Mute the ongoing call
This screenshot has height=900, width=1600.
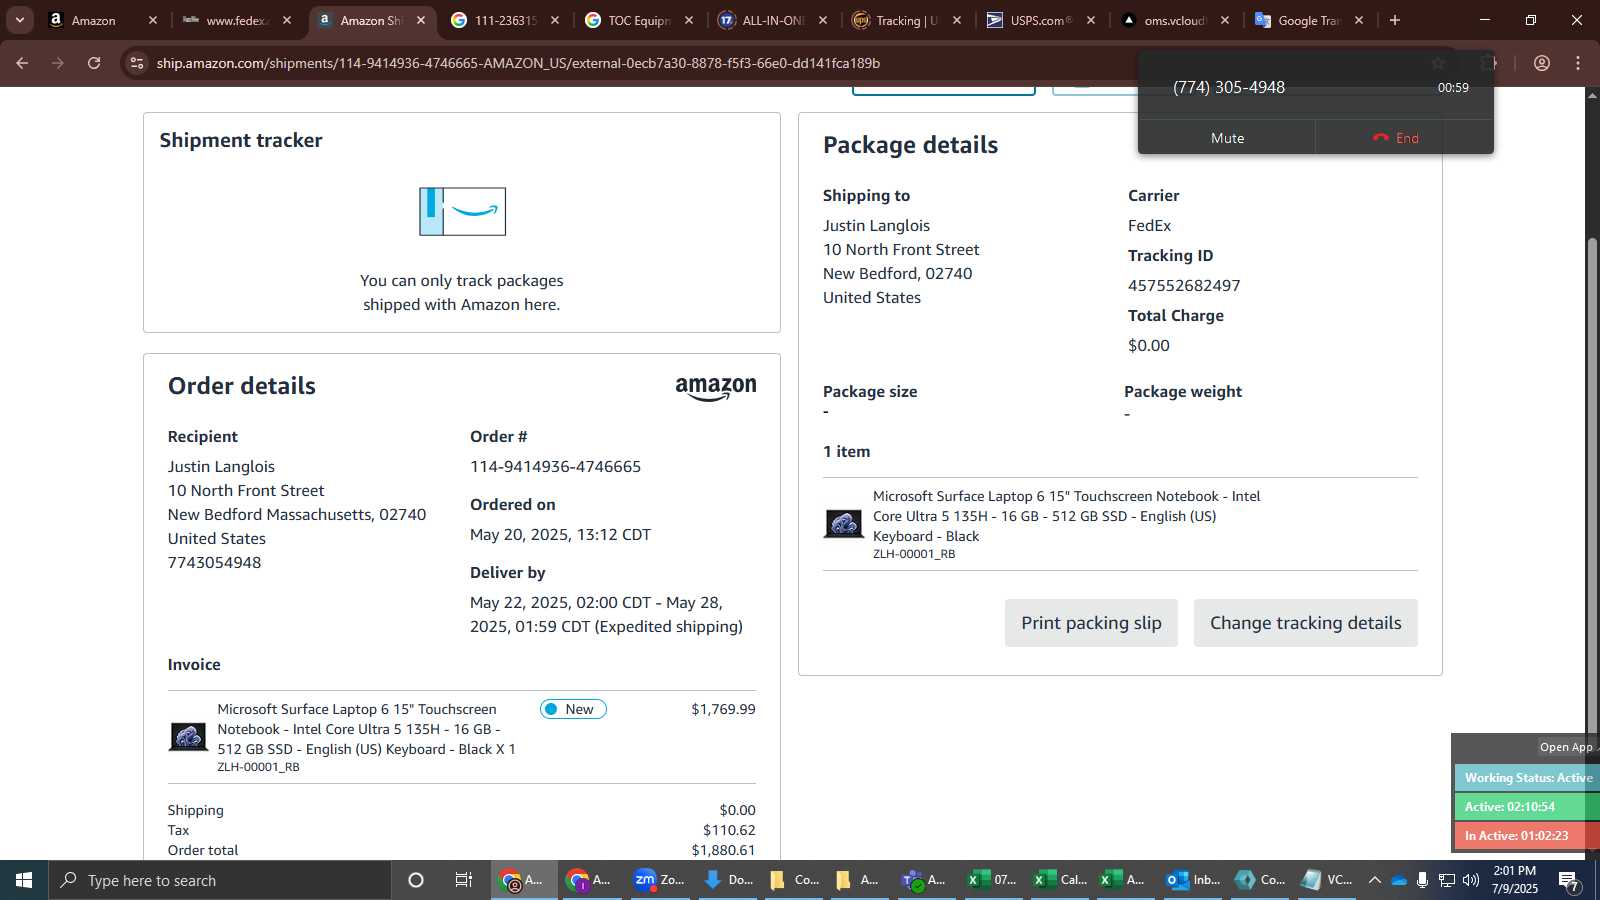click(1227, 138)
